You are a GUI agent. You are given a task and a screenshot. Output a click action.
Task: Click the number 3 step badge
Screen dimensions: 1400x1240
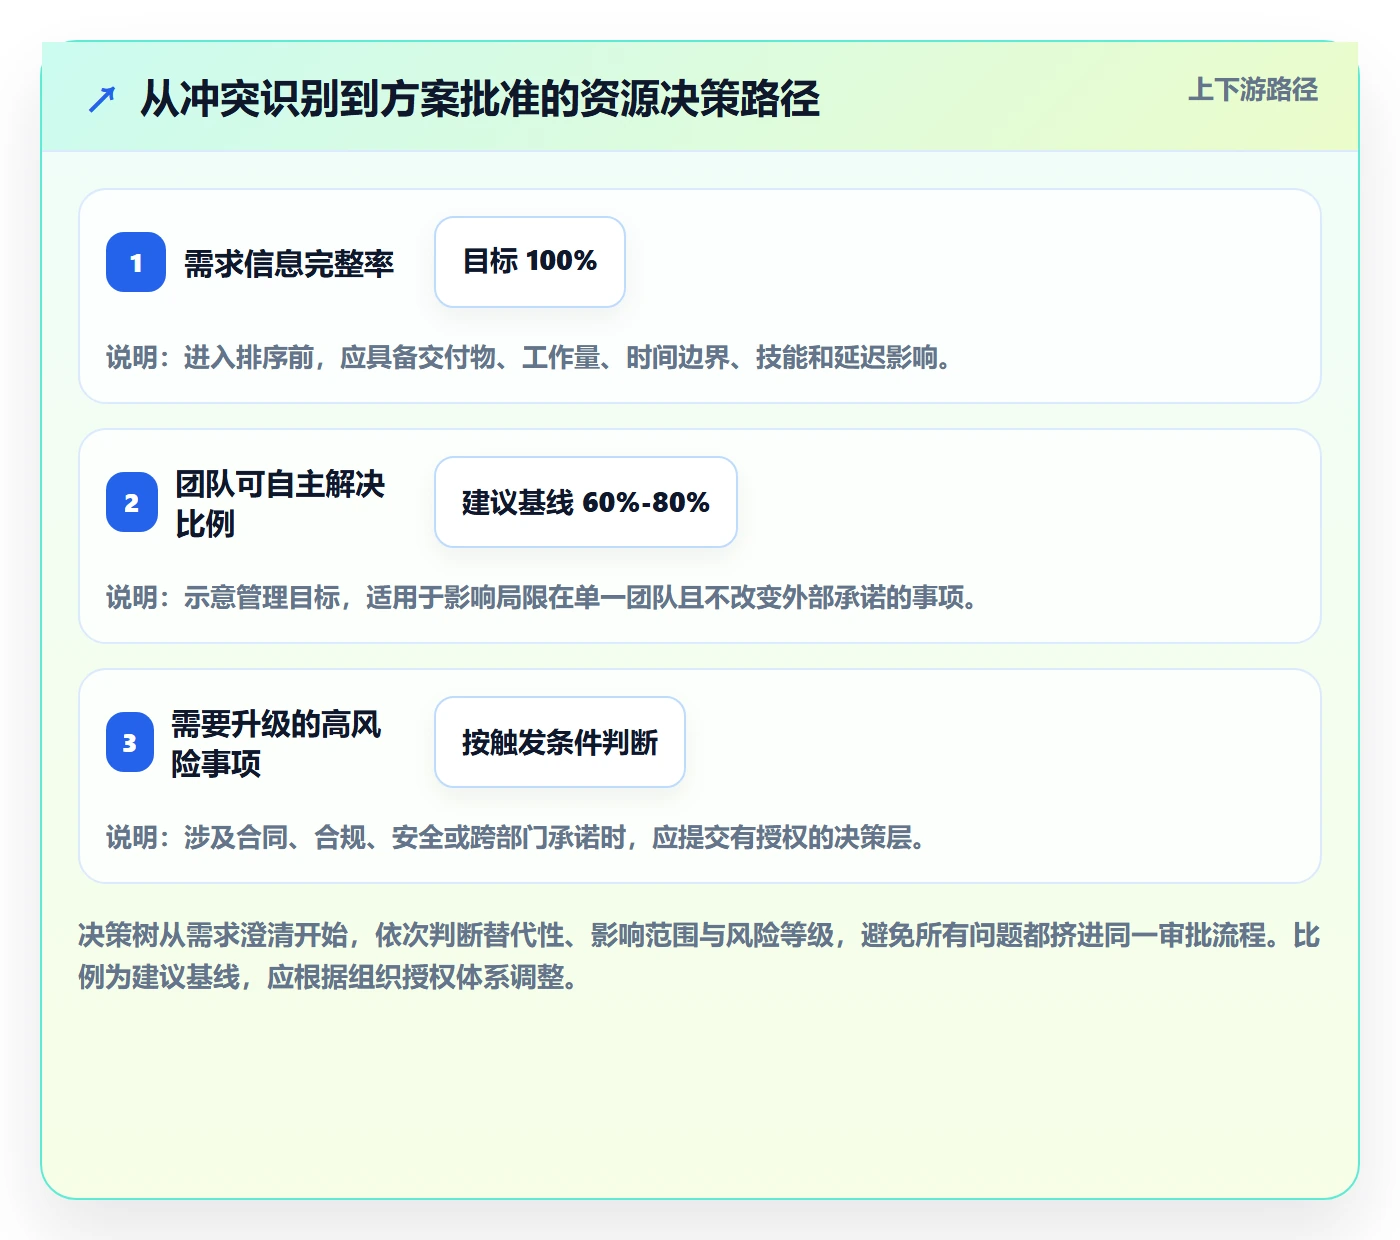click(130, 742)
